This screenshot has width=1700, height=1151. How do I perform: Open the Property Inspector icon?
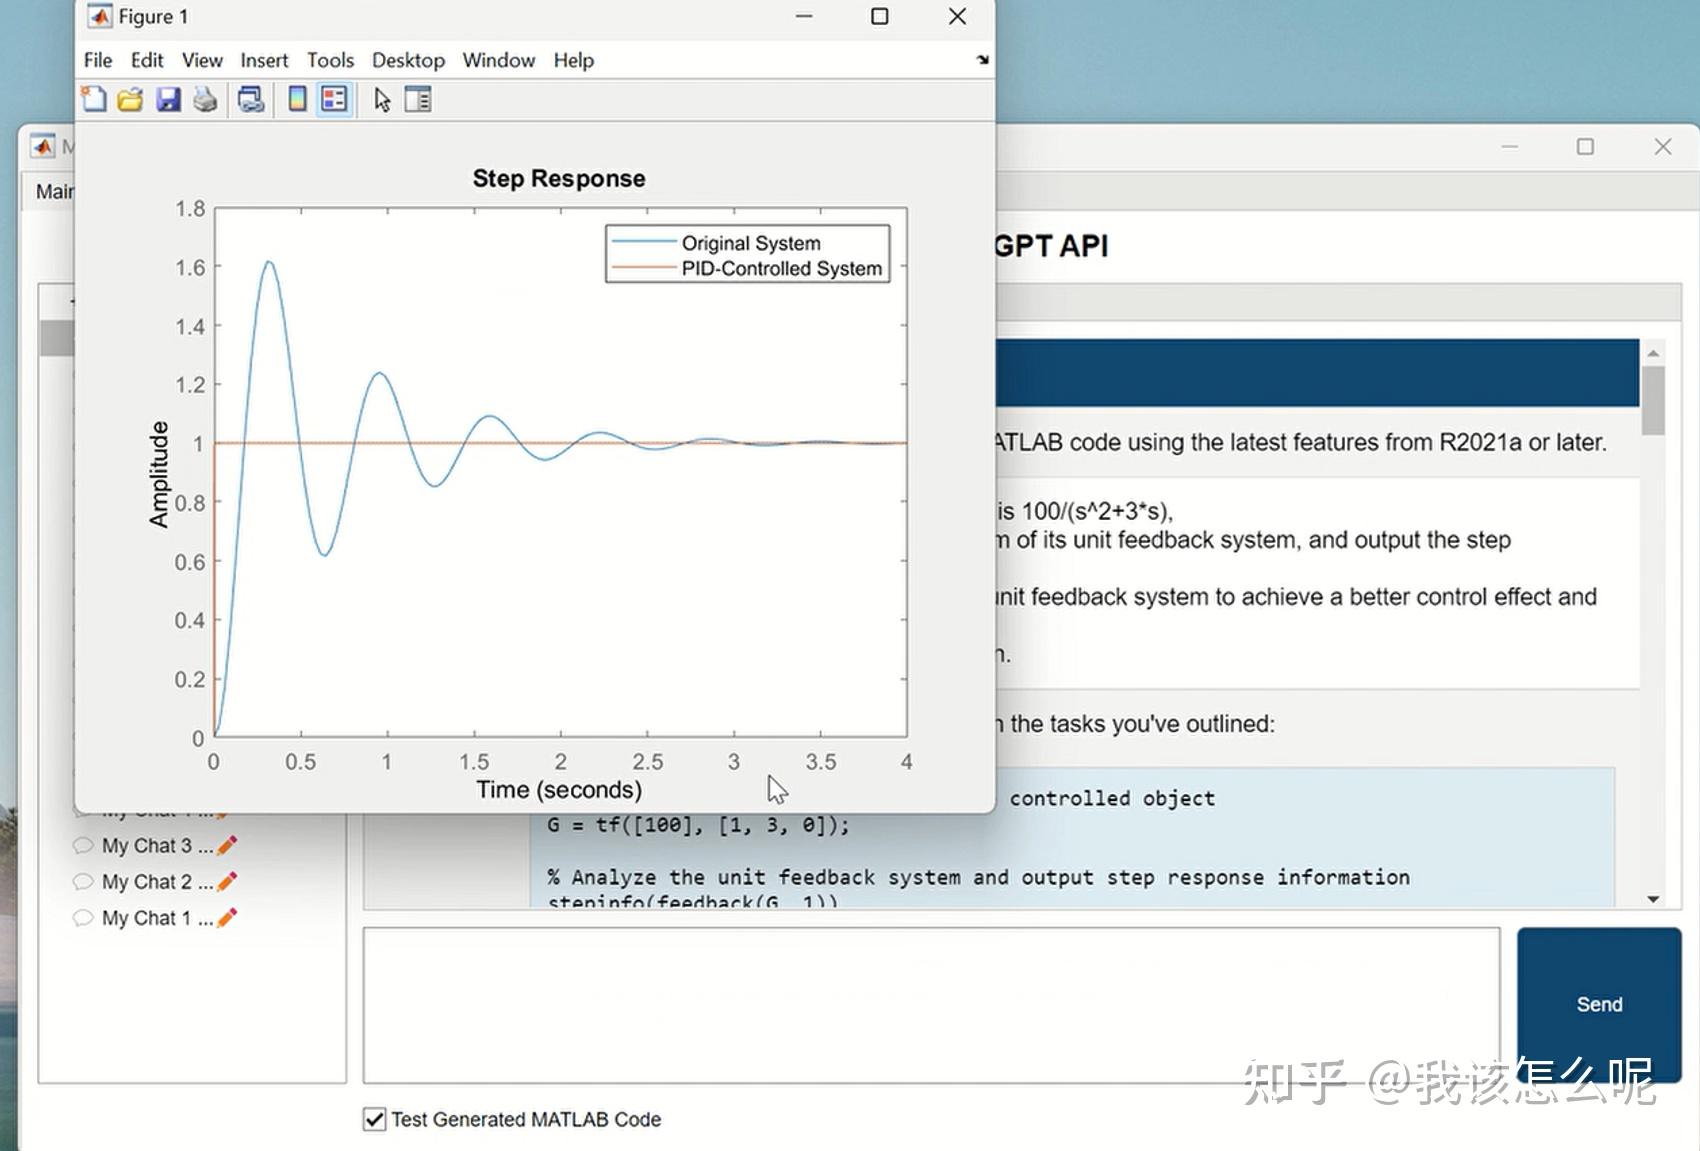[418, 98]
